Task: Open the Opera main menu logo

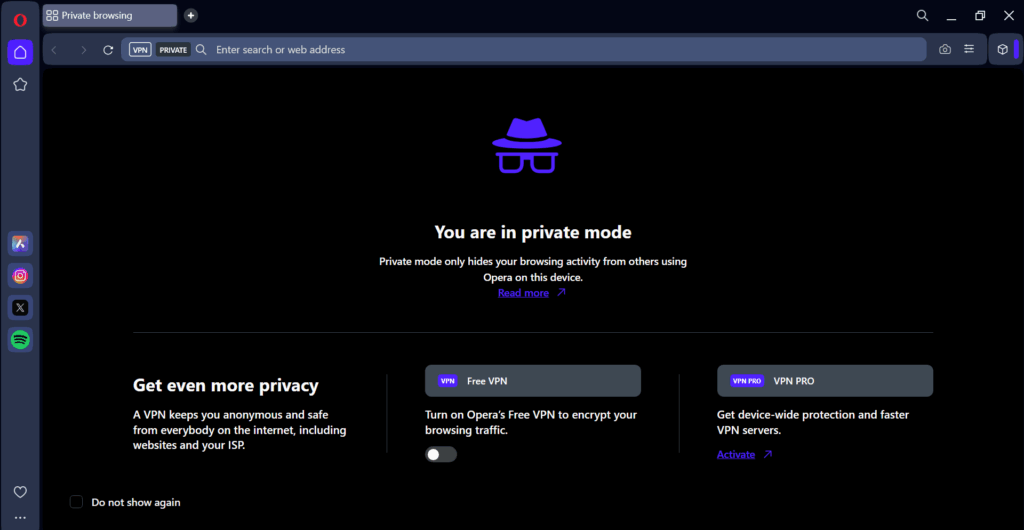Action: pos(19,19)
